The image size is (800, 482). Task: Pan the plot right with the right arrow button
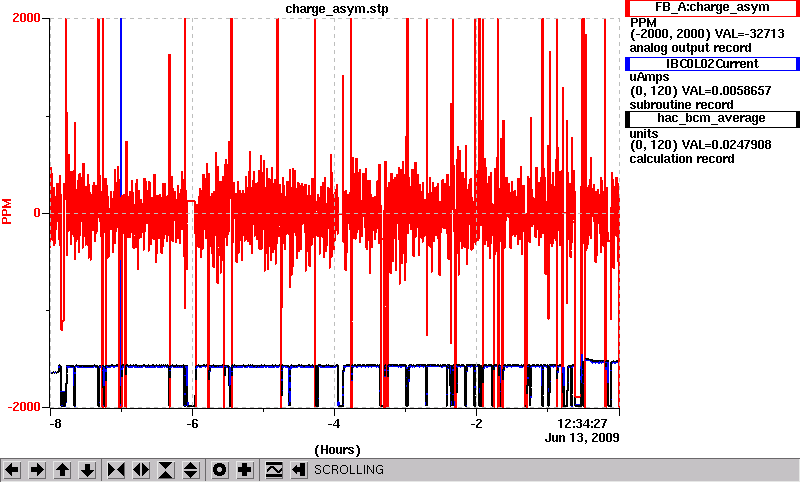coord(37,470)
